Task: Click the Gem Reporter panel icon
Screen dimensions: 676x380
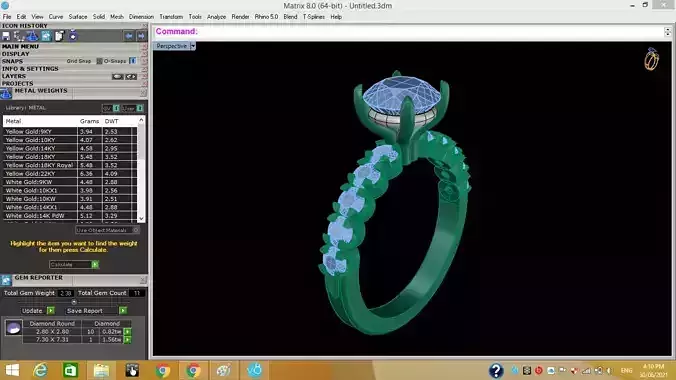Action: [6, 280]
